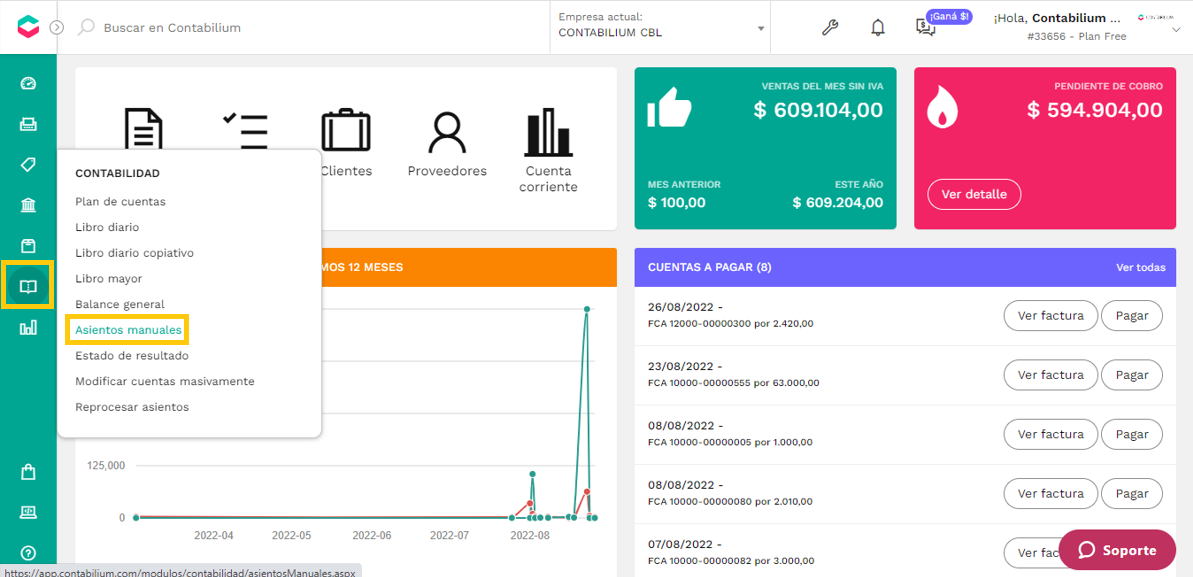The image size is (1193, 577).
Task: Expand the sidebar with the arrow button
Action: 57,27
